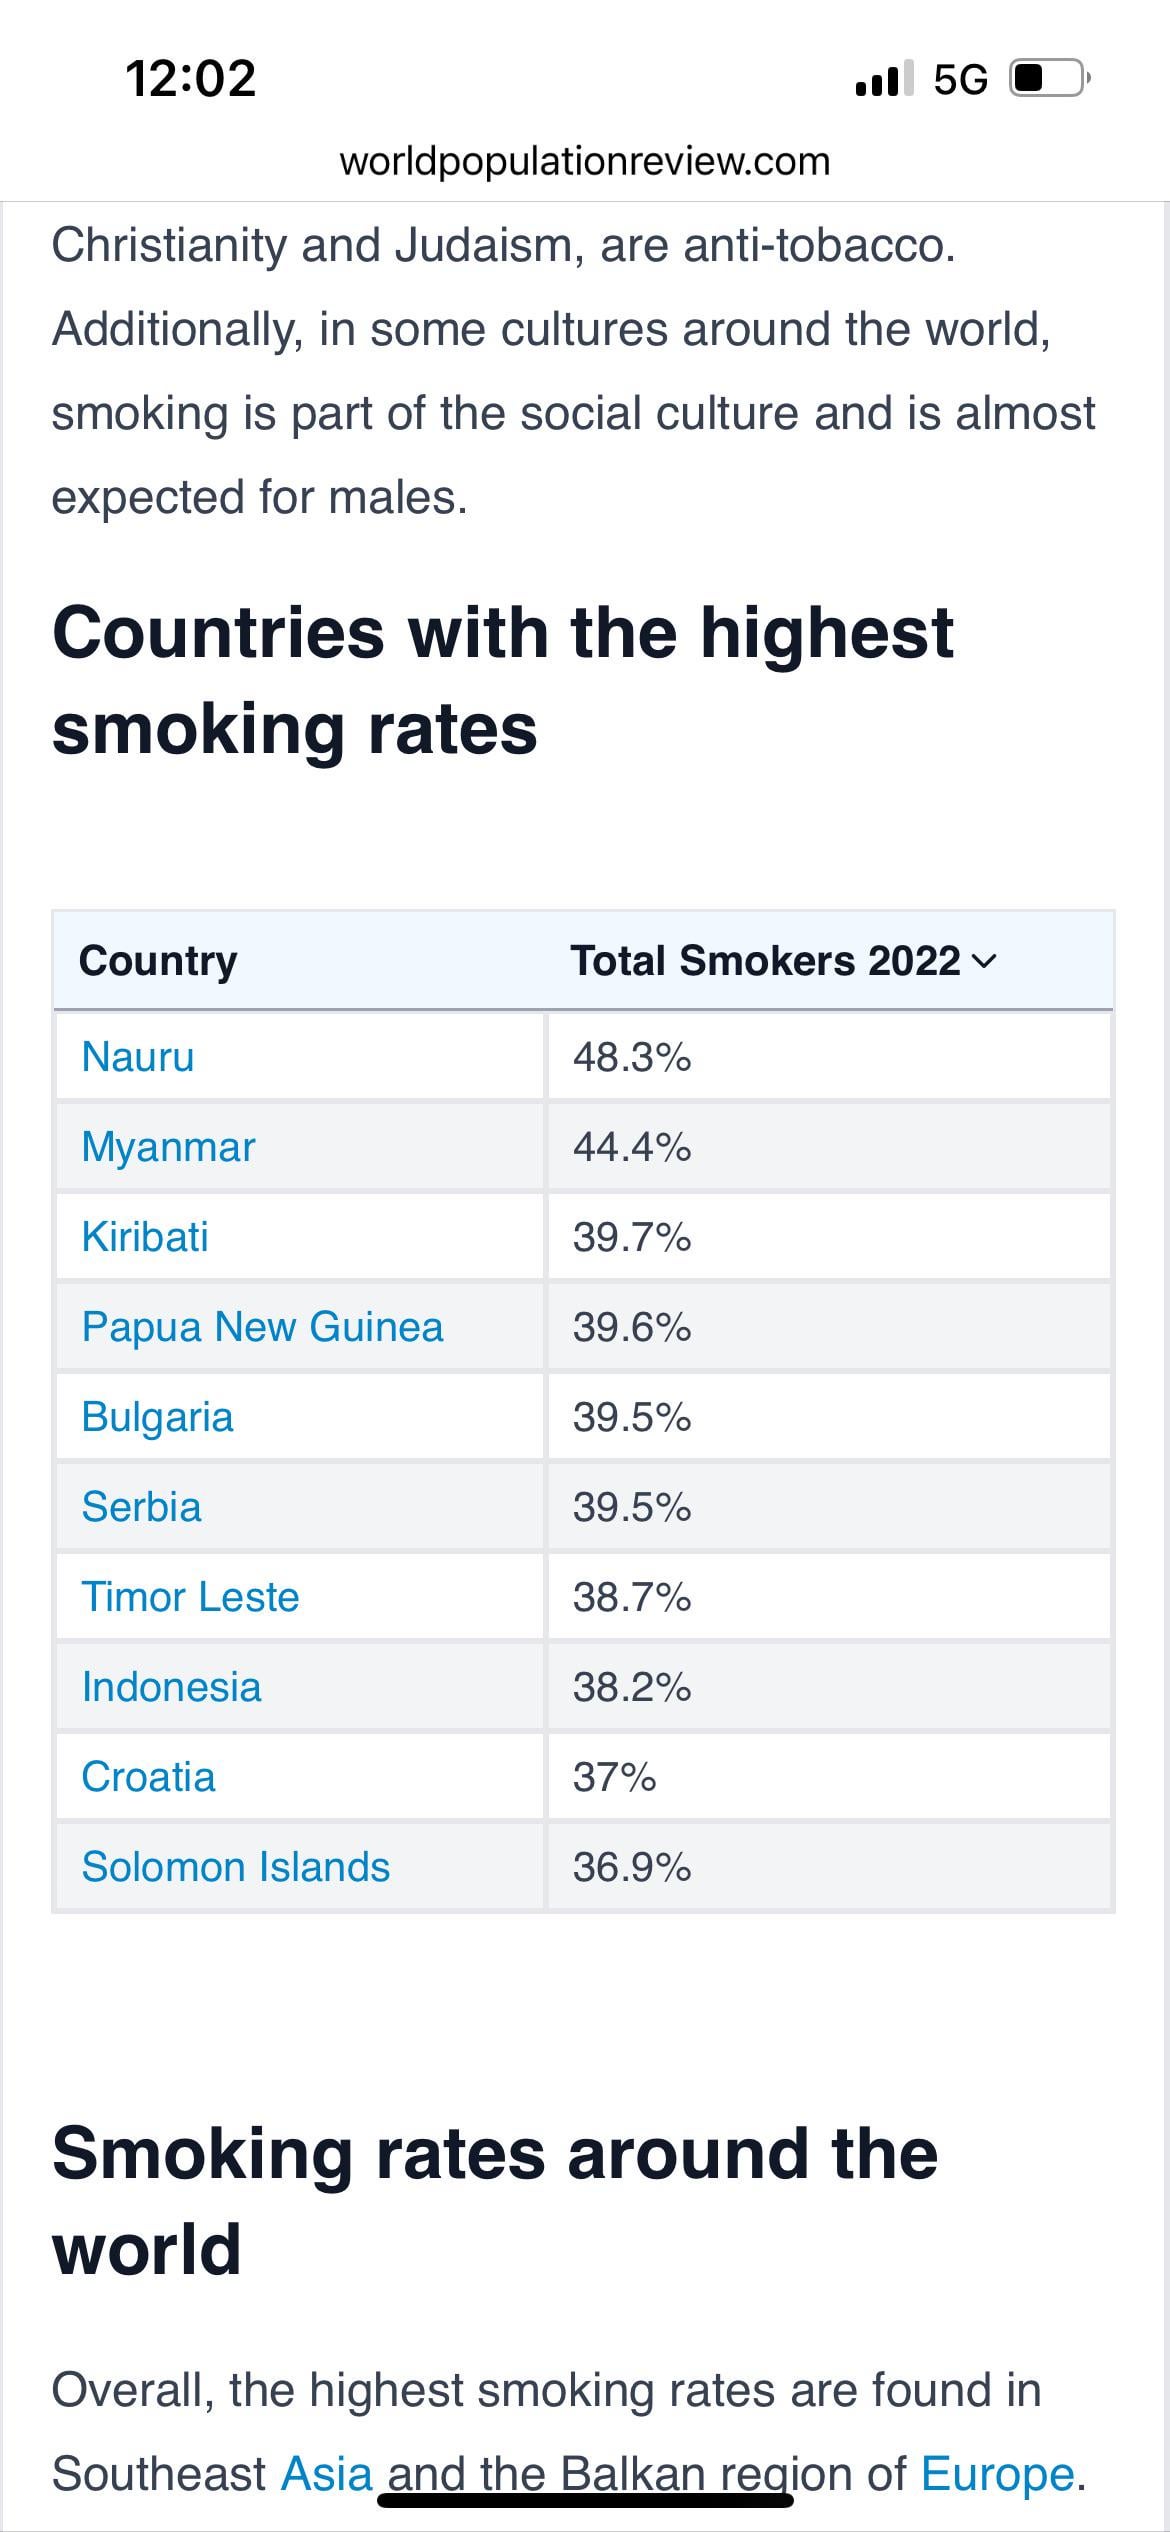This screenshot has height=2532, width=1170.
Task: Go to Solomon Islands page
Action: [235, 1867]
